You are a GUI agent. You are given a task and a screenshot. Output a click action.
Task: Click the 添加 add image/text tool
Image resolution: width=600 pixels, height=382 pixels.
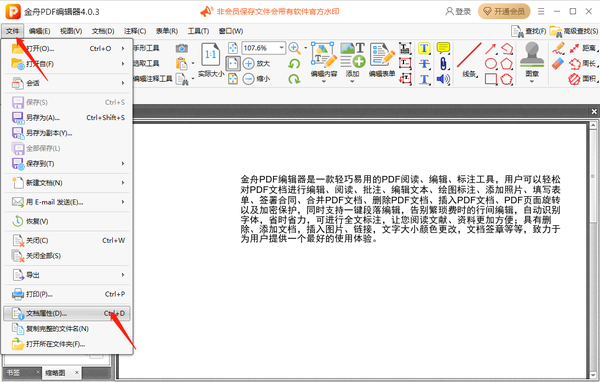click(x=352, y=61)
